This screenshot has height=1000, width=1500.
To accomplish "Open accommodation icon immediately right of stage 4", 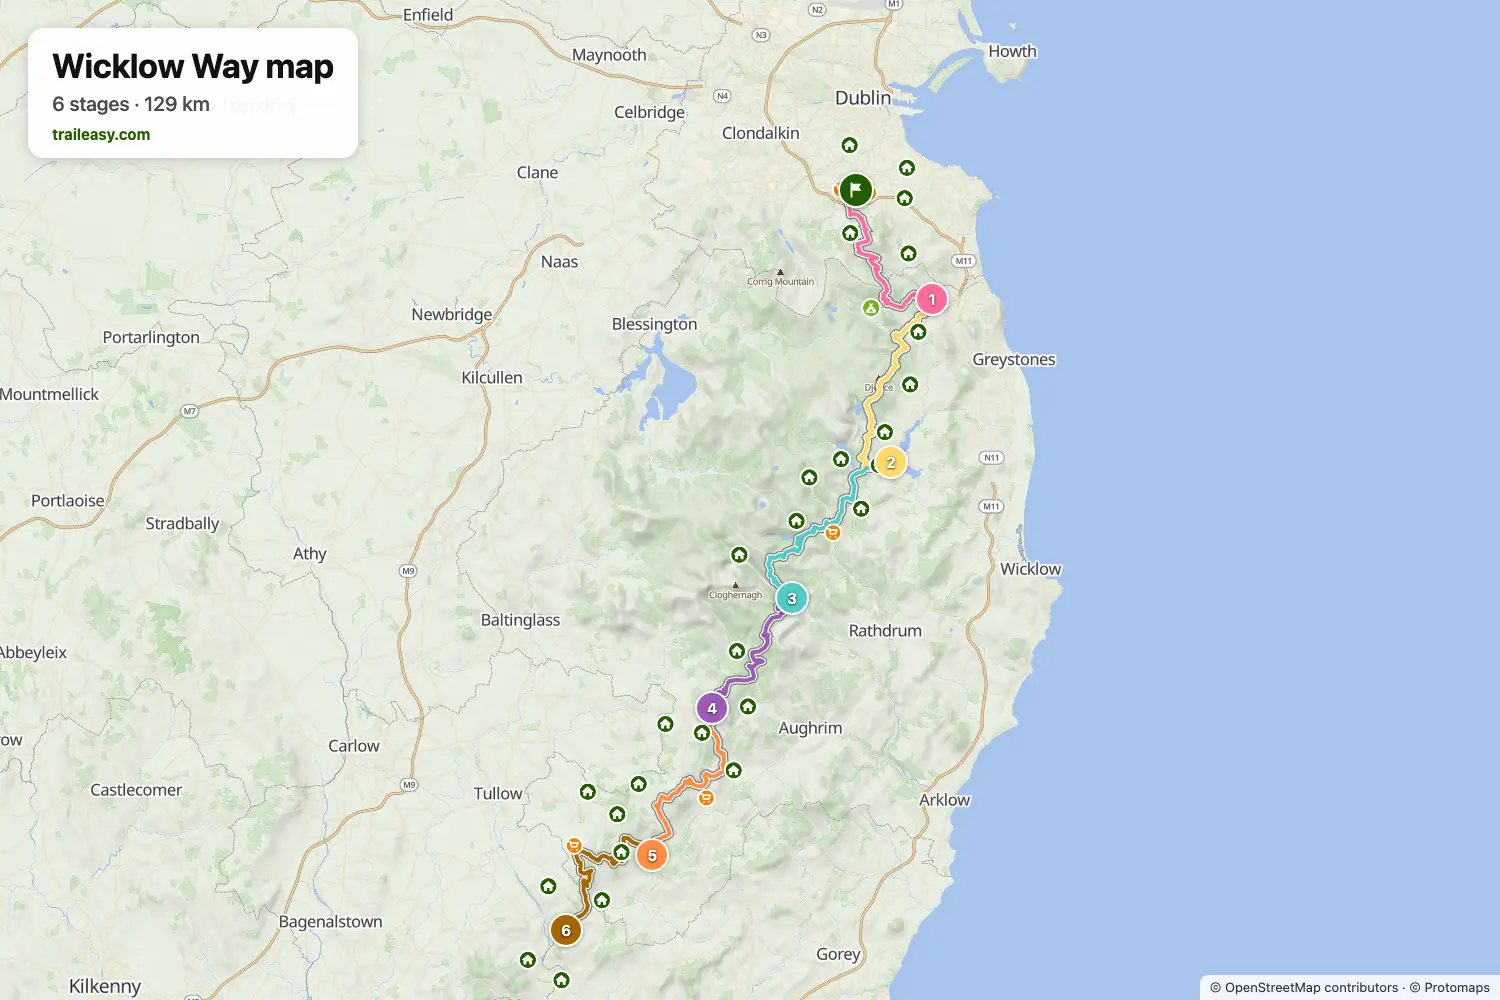I will [x=748, y=706].
